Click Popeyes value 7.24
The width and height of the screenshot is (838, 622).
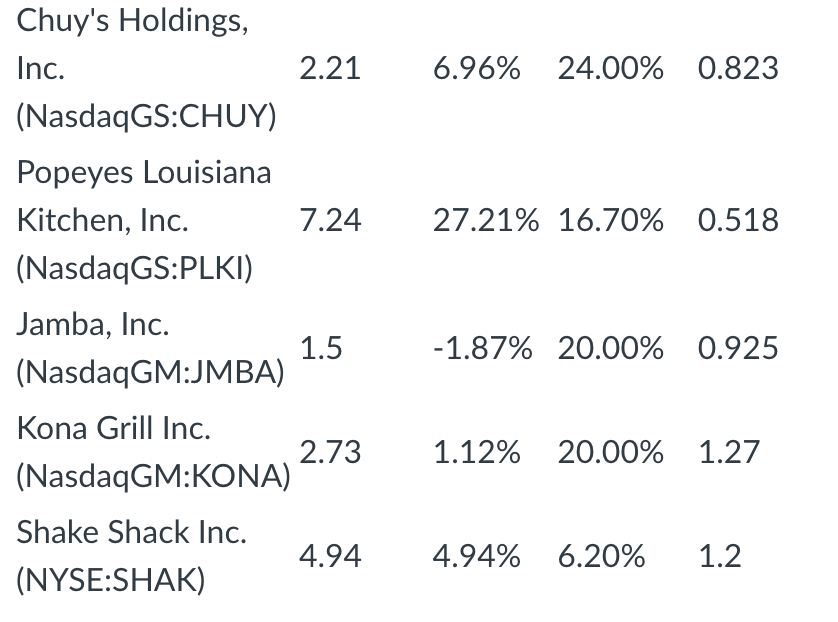330,220
